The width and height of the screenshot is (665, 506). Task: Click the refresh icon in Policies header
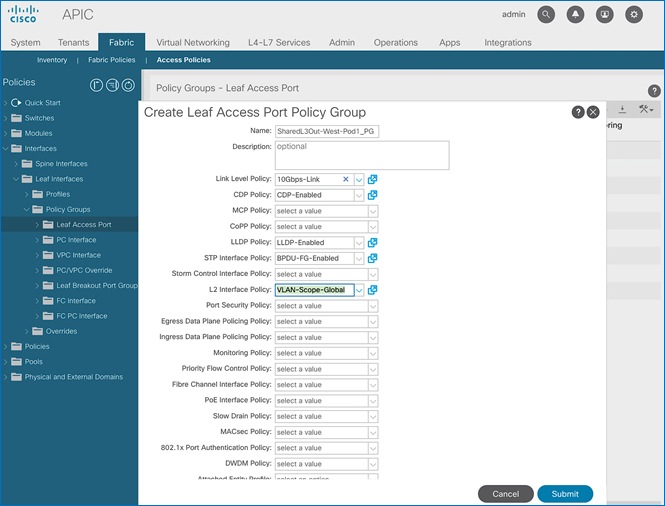[x=128, y=85]
